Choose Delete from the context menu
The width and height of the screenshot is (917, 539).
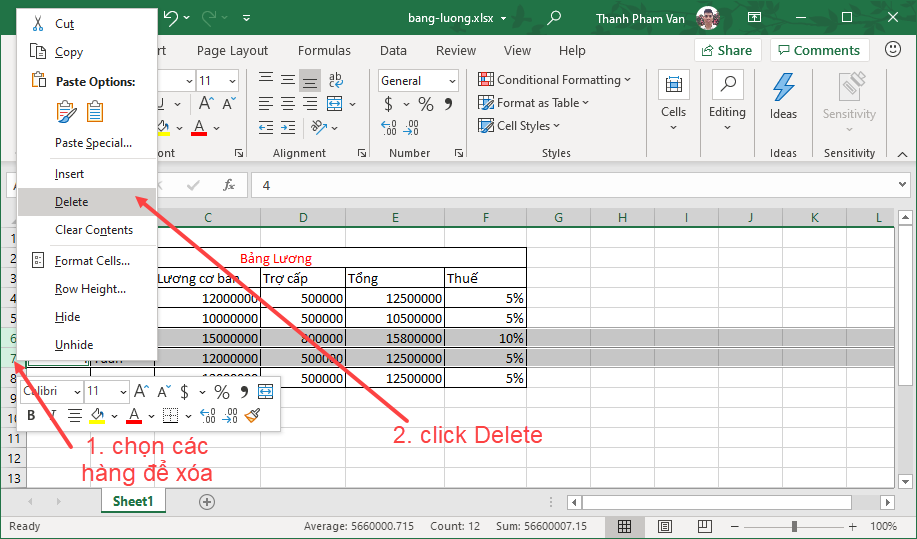pyautogui.click(x=87, y=202)
